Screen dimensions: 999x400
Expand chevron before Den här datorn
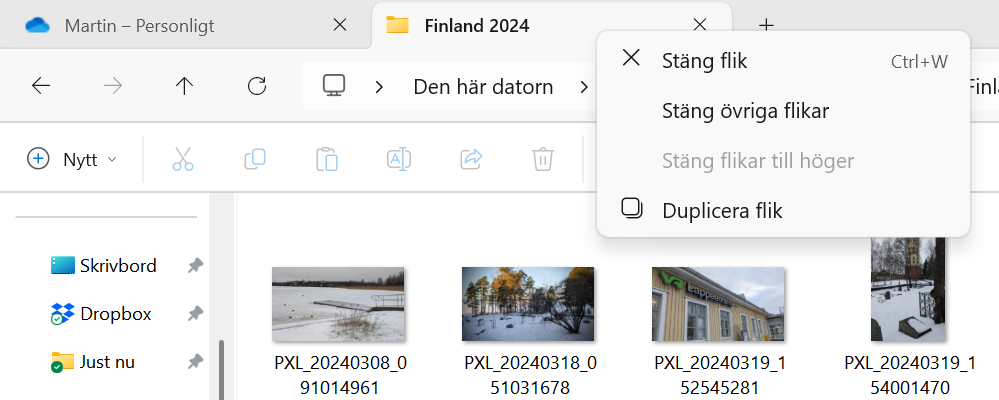click(x=379, y=86)
